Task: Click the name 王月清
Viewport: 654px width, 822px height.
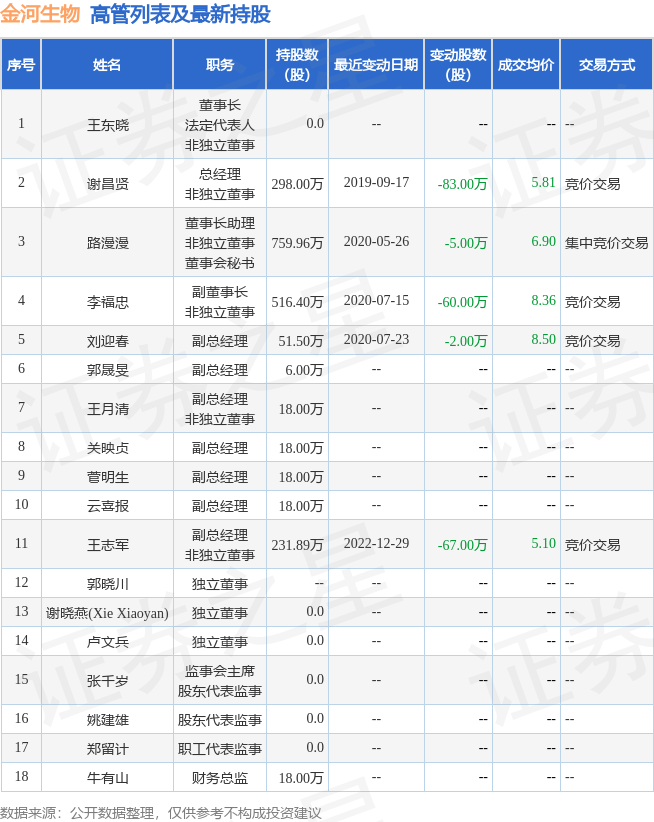Action: 107,408
